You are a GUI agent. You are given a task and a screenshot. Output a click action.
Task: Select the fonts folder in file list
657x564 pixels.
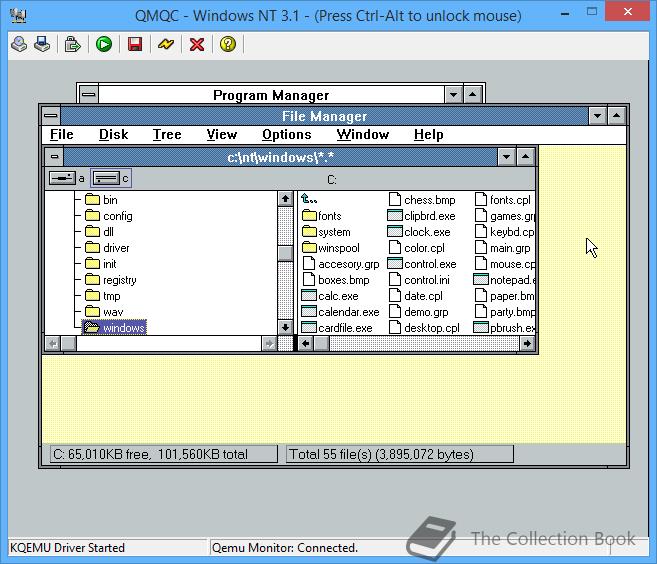(x=322, y=216)
